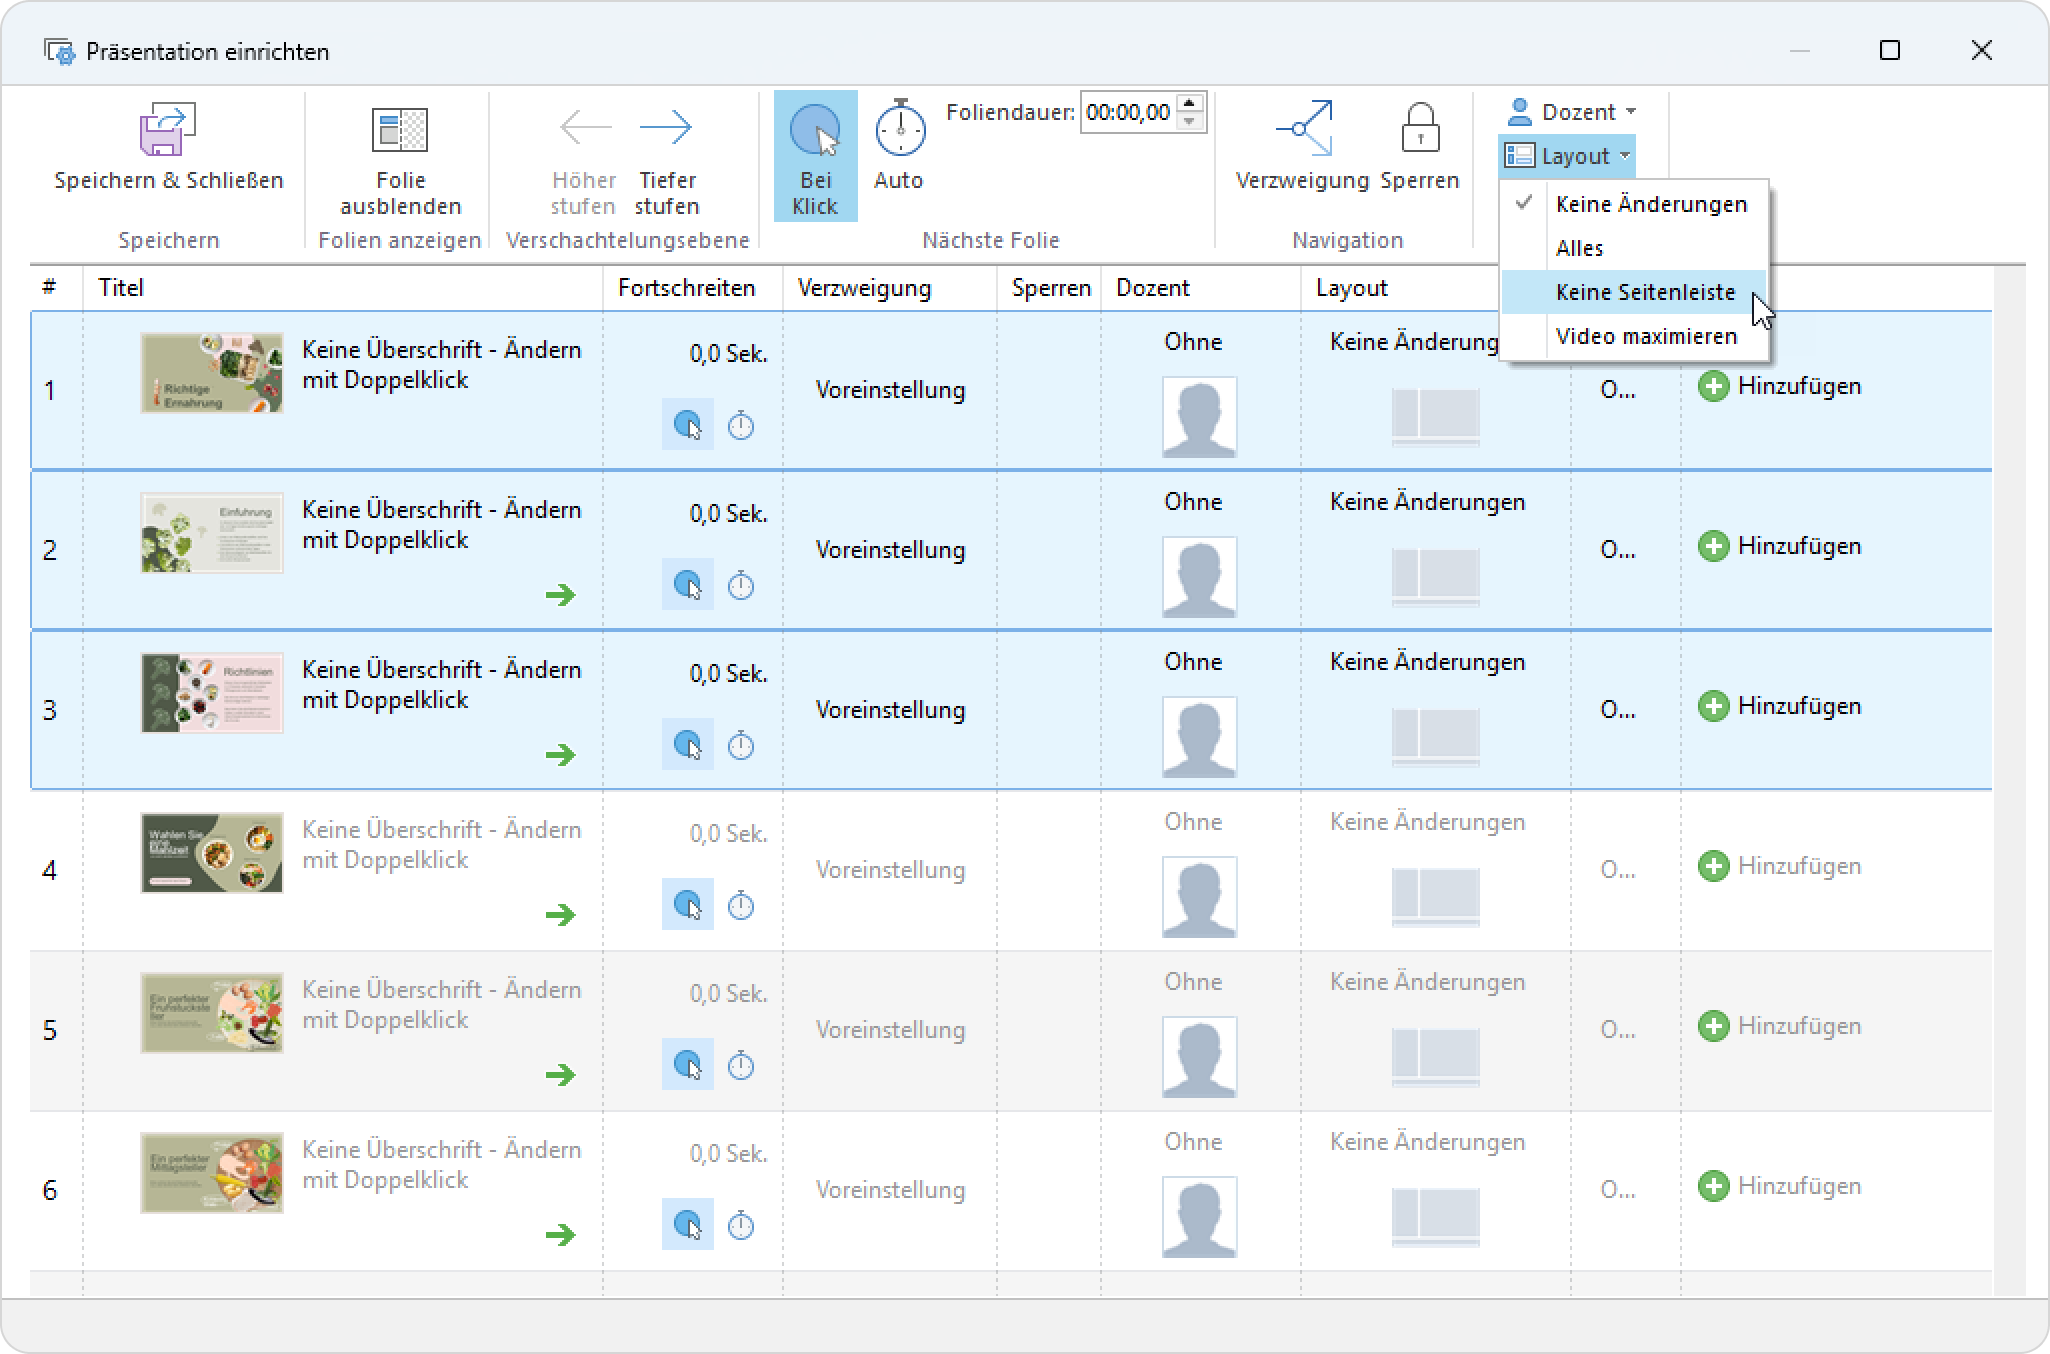Image resolution: width=2050 pixels, height=1354 pixels.
Task: Click Hinzufügen for slide 1
Action: click(1780, 386)
